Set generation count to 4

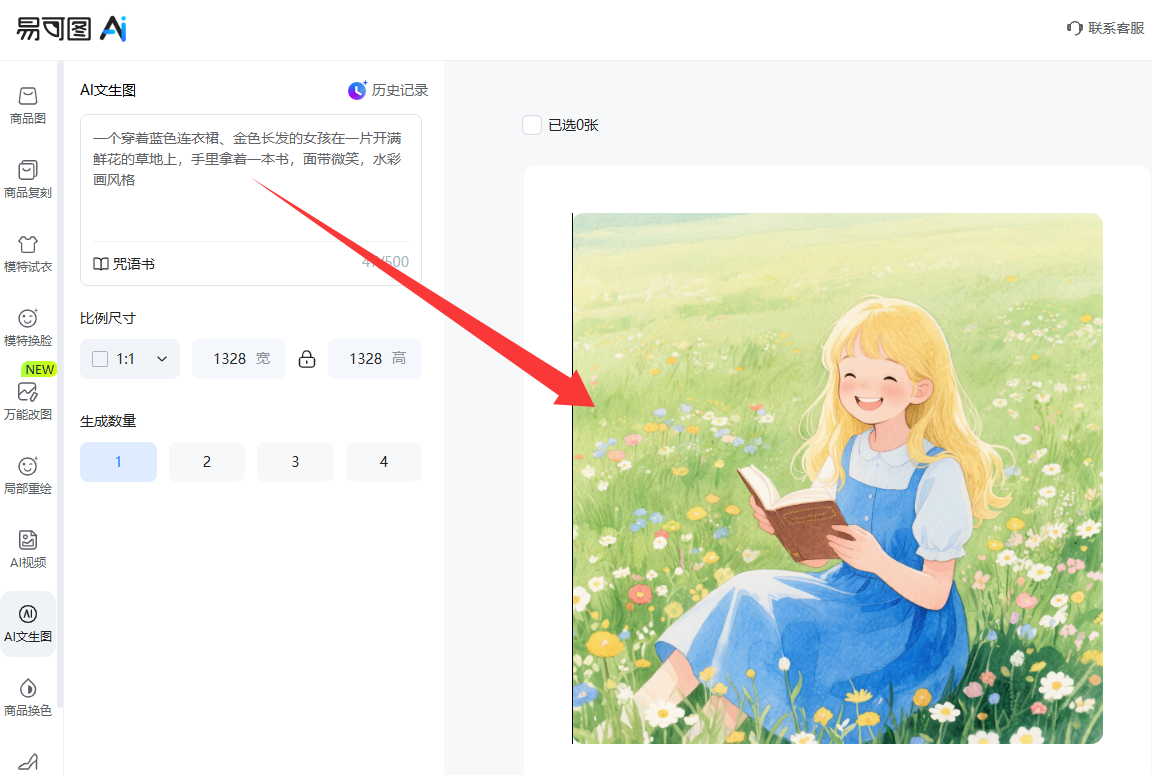[384, 461]
